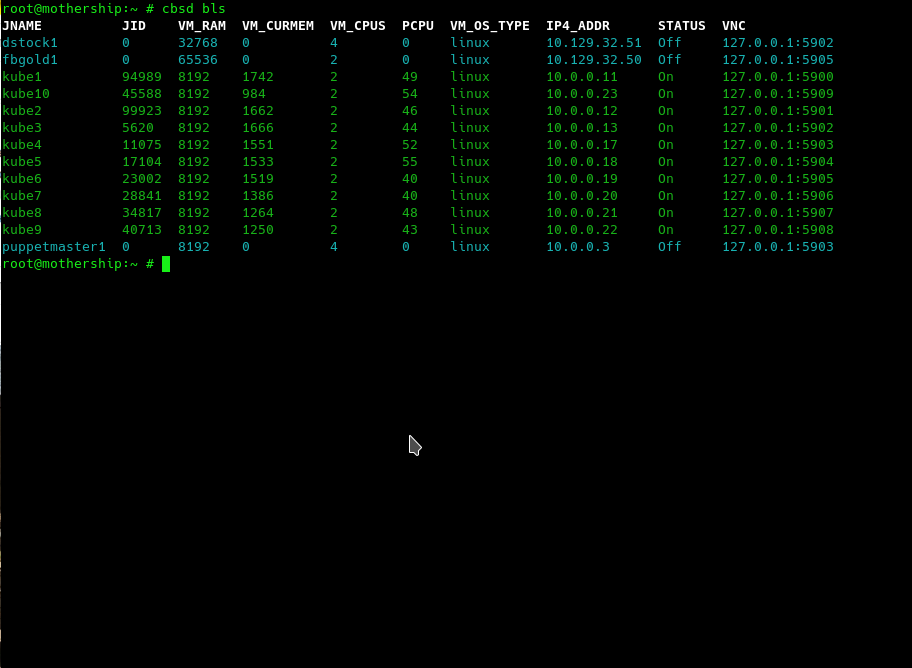Select the dstock1 VM name
Image resolution: width=912 pixels, height=668 pixels.
pos(30,42)
